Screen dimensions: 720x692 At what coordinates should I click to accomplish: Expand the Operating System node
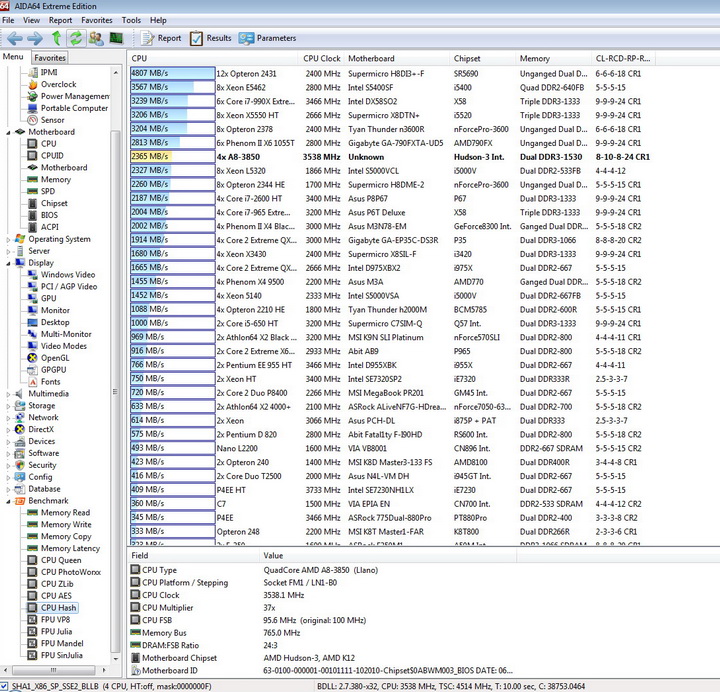(8, 239)
